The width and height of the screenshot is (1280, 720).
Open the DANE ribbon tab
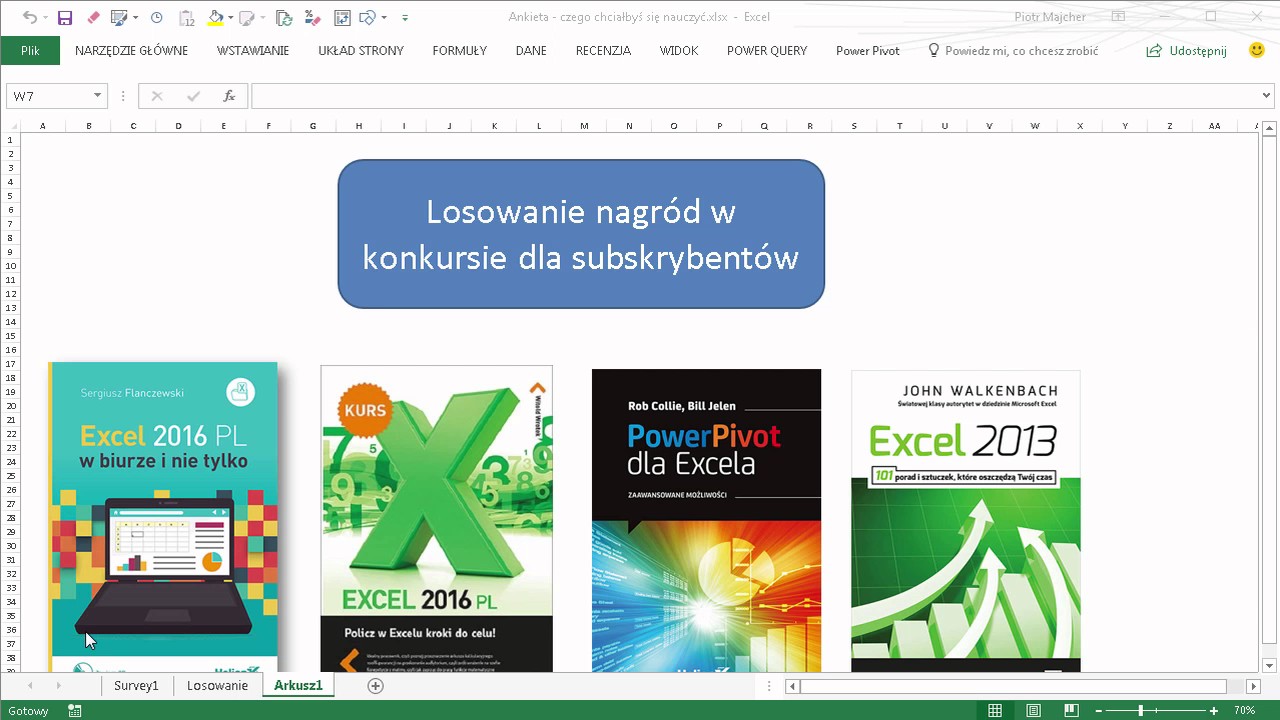tap(531, 50)
